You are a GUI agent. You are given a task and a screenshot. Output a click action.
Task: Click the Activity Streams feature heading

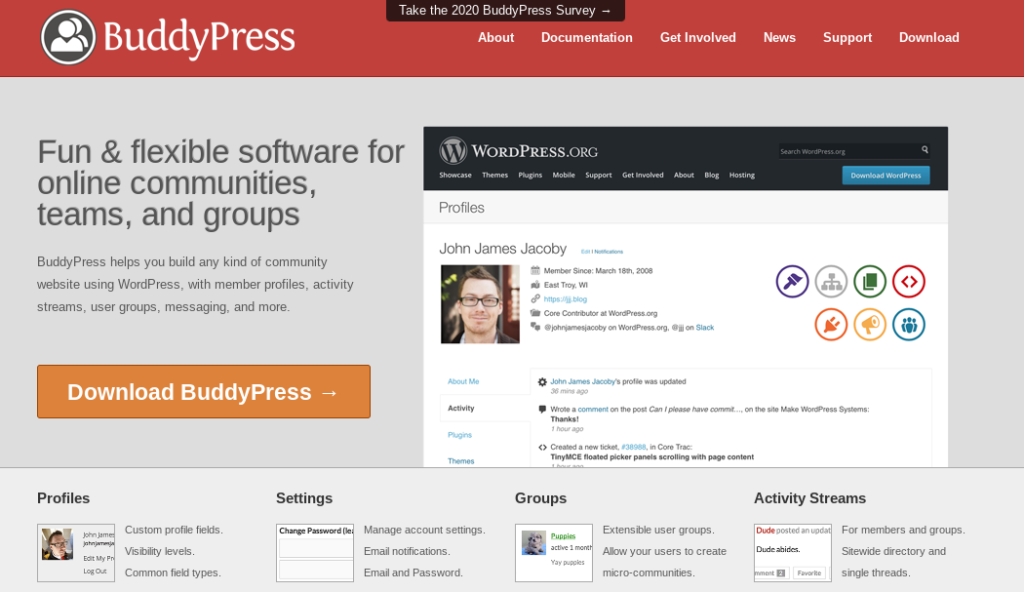click(x=810, y=498)
